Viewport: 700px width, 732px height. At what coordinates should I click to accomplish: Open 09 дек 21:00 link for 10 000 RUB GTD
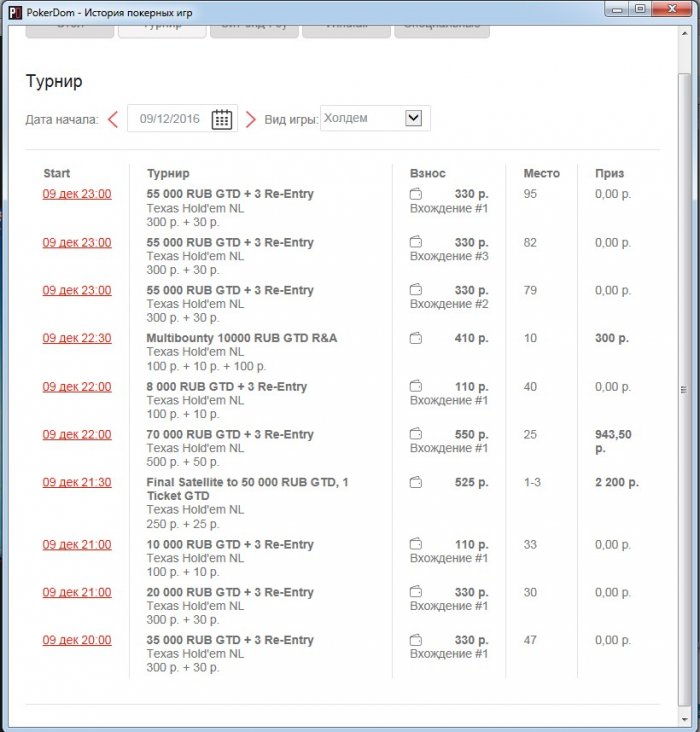(77, 544)
